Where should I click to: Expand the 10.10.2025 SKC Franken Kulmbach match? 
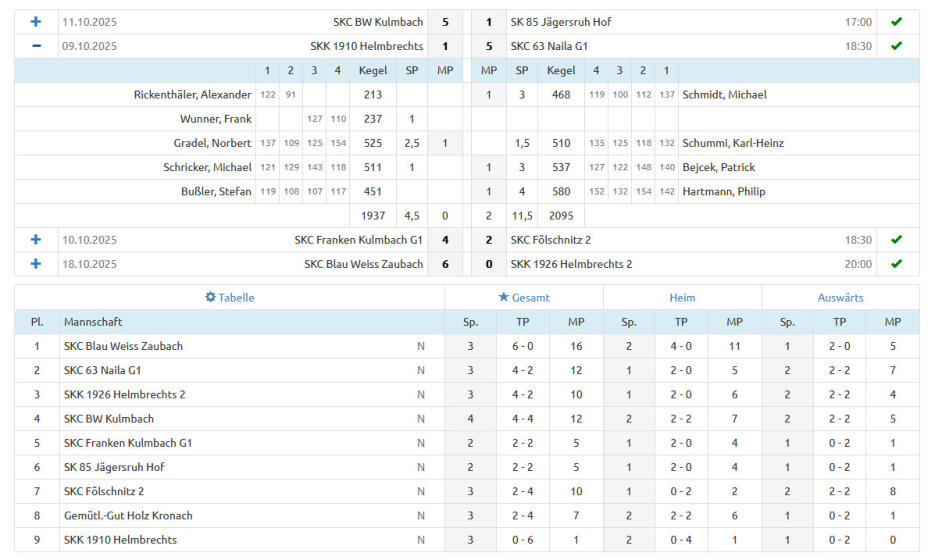click(36, 240)
